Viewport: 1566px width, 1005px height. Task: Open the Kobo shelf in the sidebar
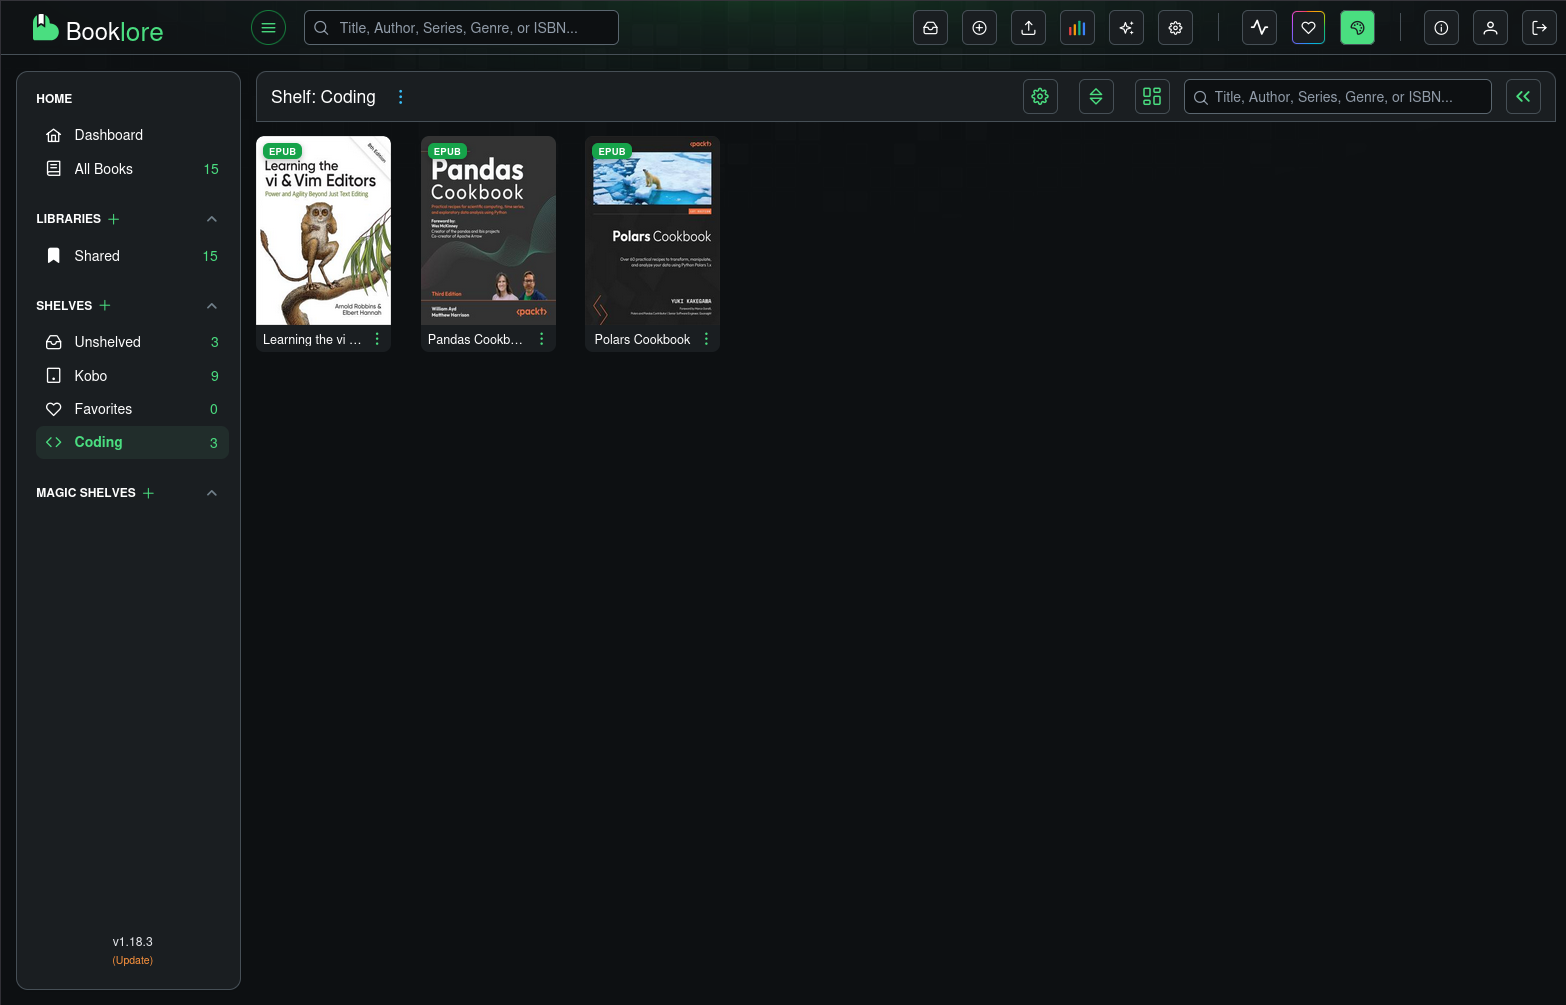(x=91, y=375)
